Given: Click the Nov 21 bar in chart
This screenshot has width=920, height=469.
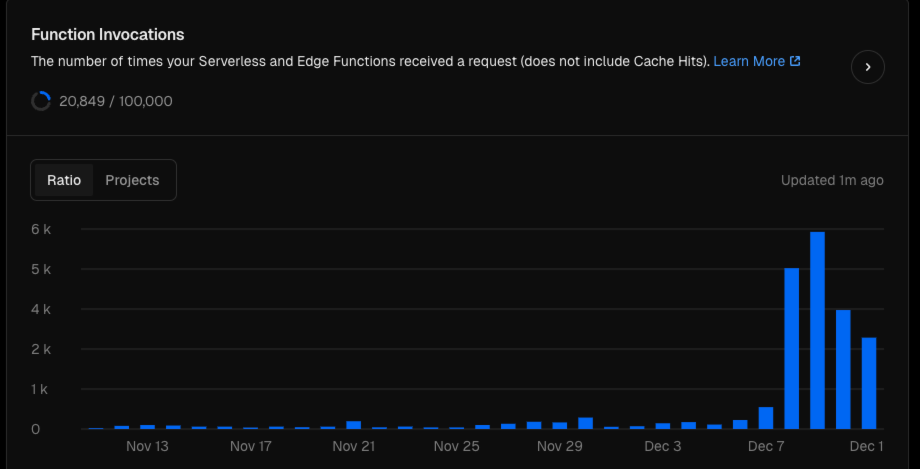Looking at the screenshot, I should click(x=353, y=425).
